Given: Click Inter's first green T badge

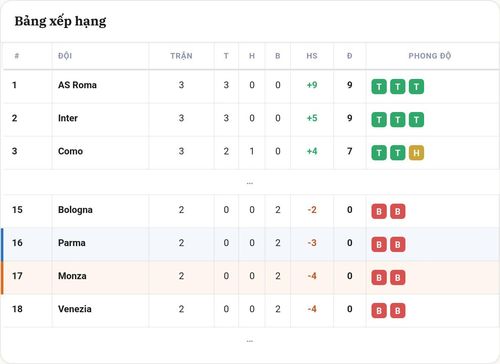Looking at the screenshot, I should pyautogui.click(x=379, y=120).
